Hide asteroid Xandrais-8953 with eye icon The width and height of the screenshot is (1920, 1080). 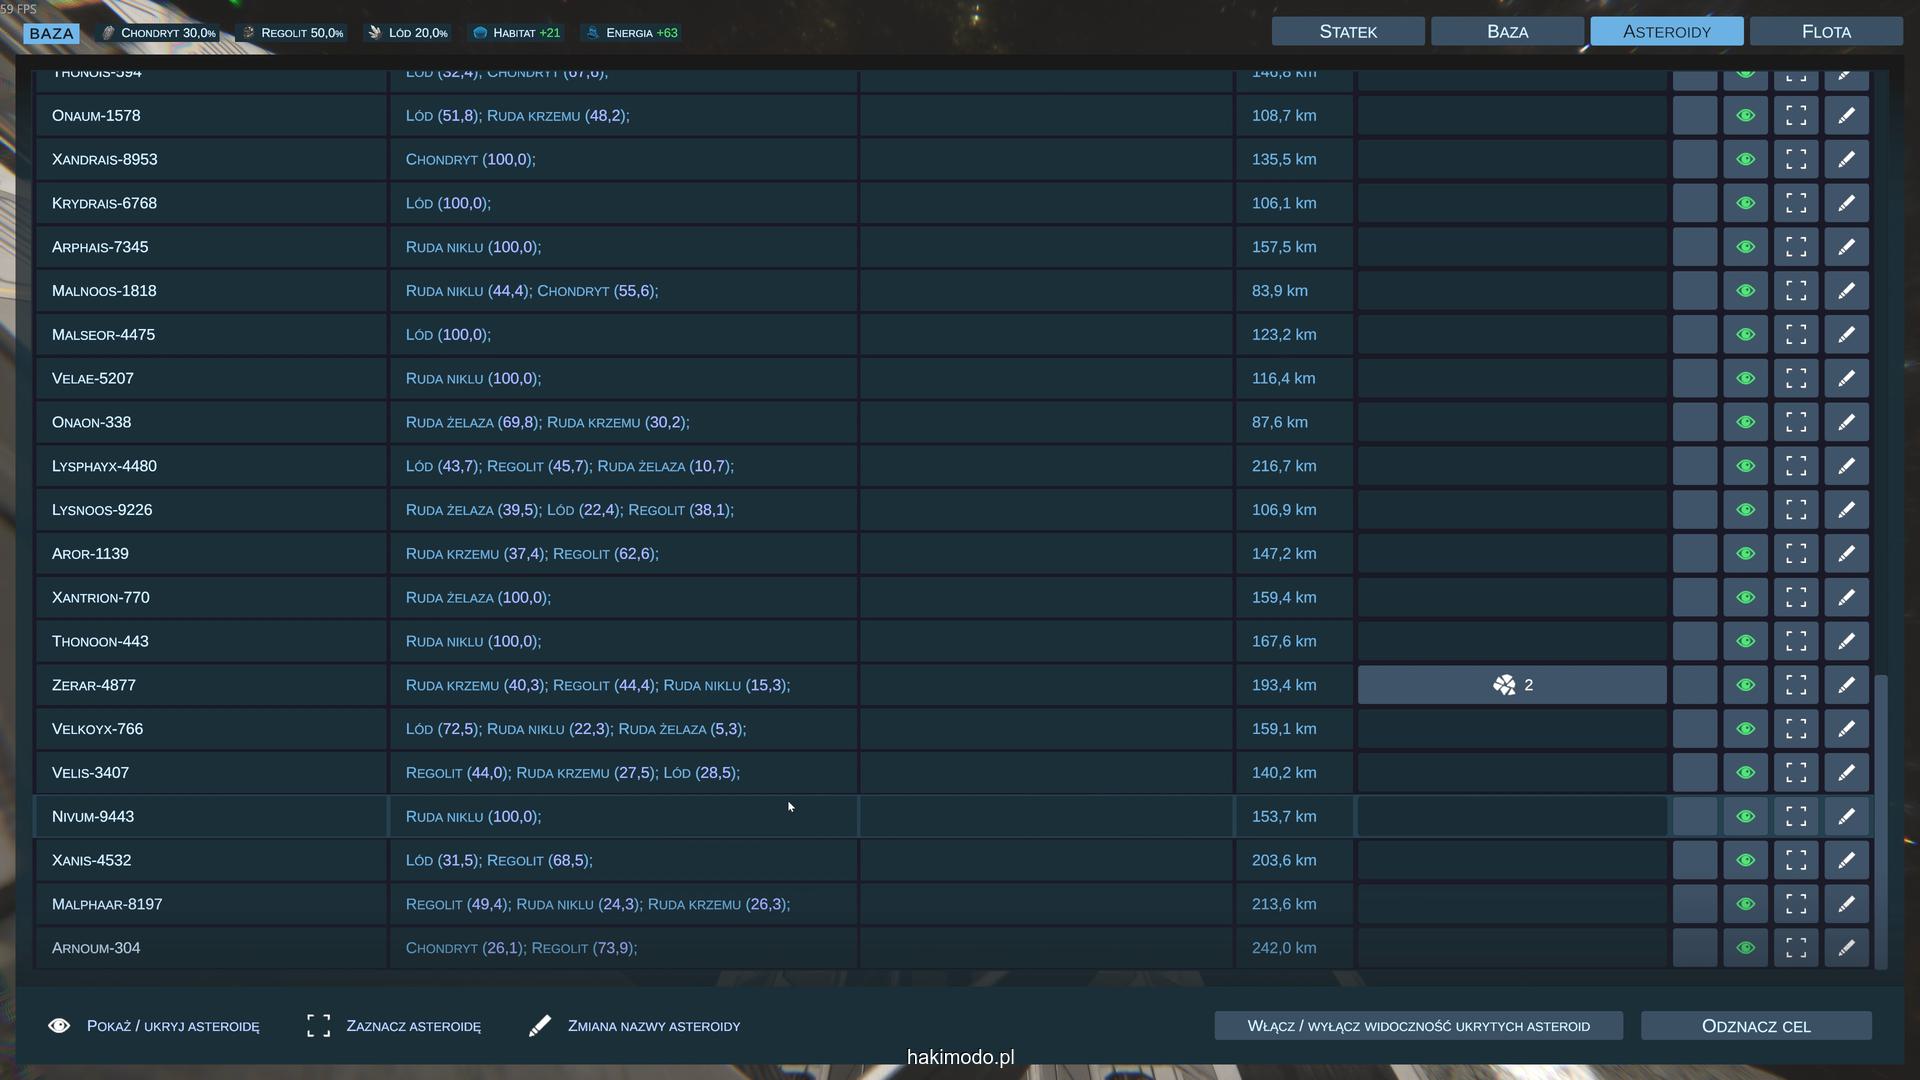point(1745,159)
